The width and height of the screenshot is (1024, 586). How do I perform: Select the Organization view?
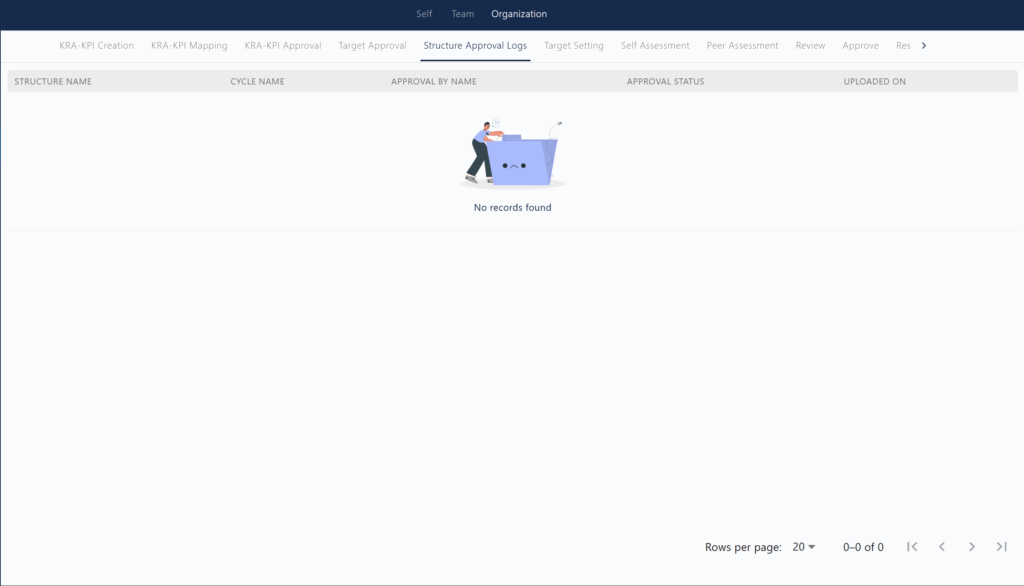(519, 14)
